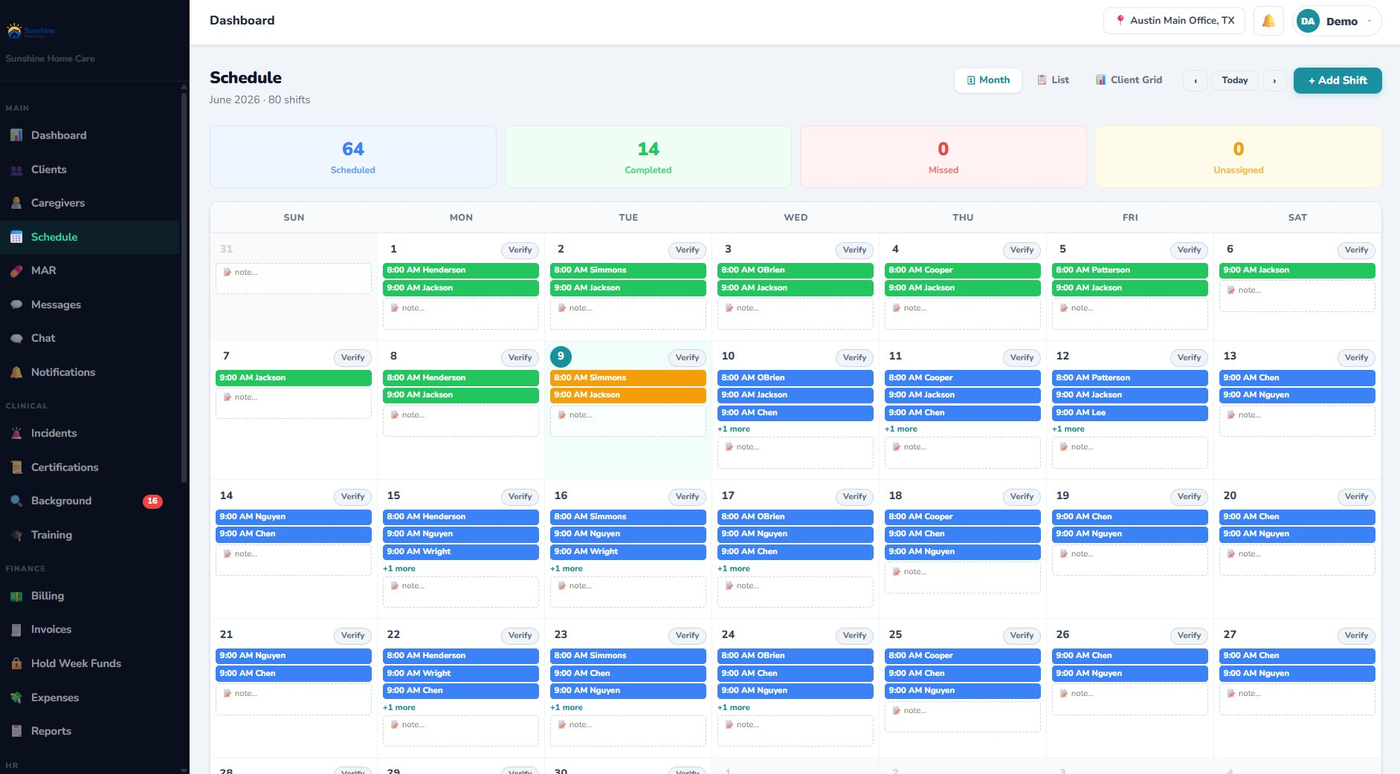Go to next month arrow

1274,80
